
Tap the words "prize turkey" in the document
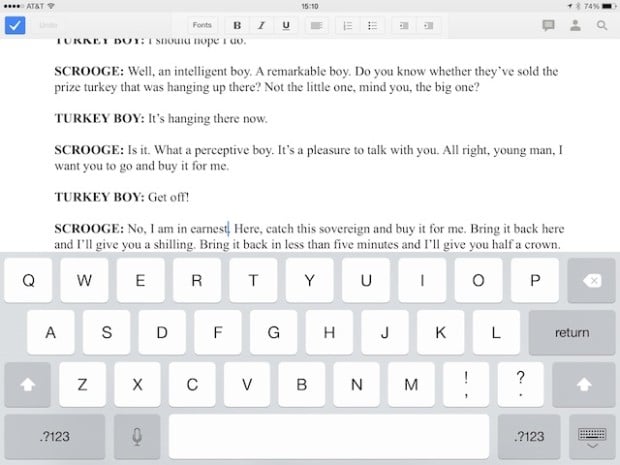click(85, 87)
